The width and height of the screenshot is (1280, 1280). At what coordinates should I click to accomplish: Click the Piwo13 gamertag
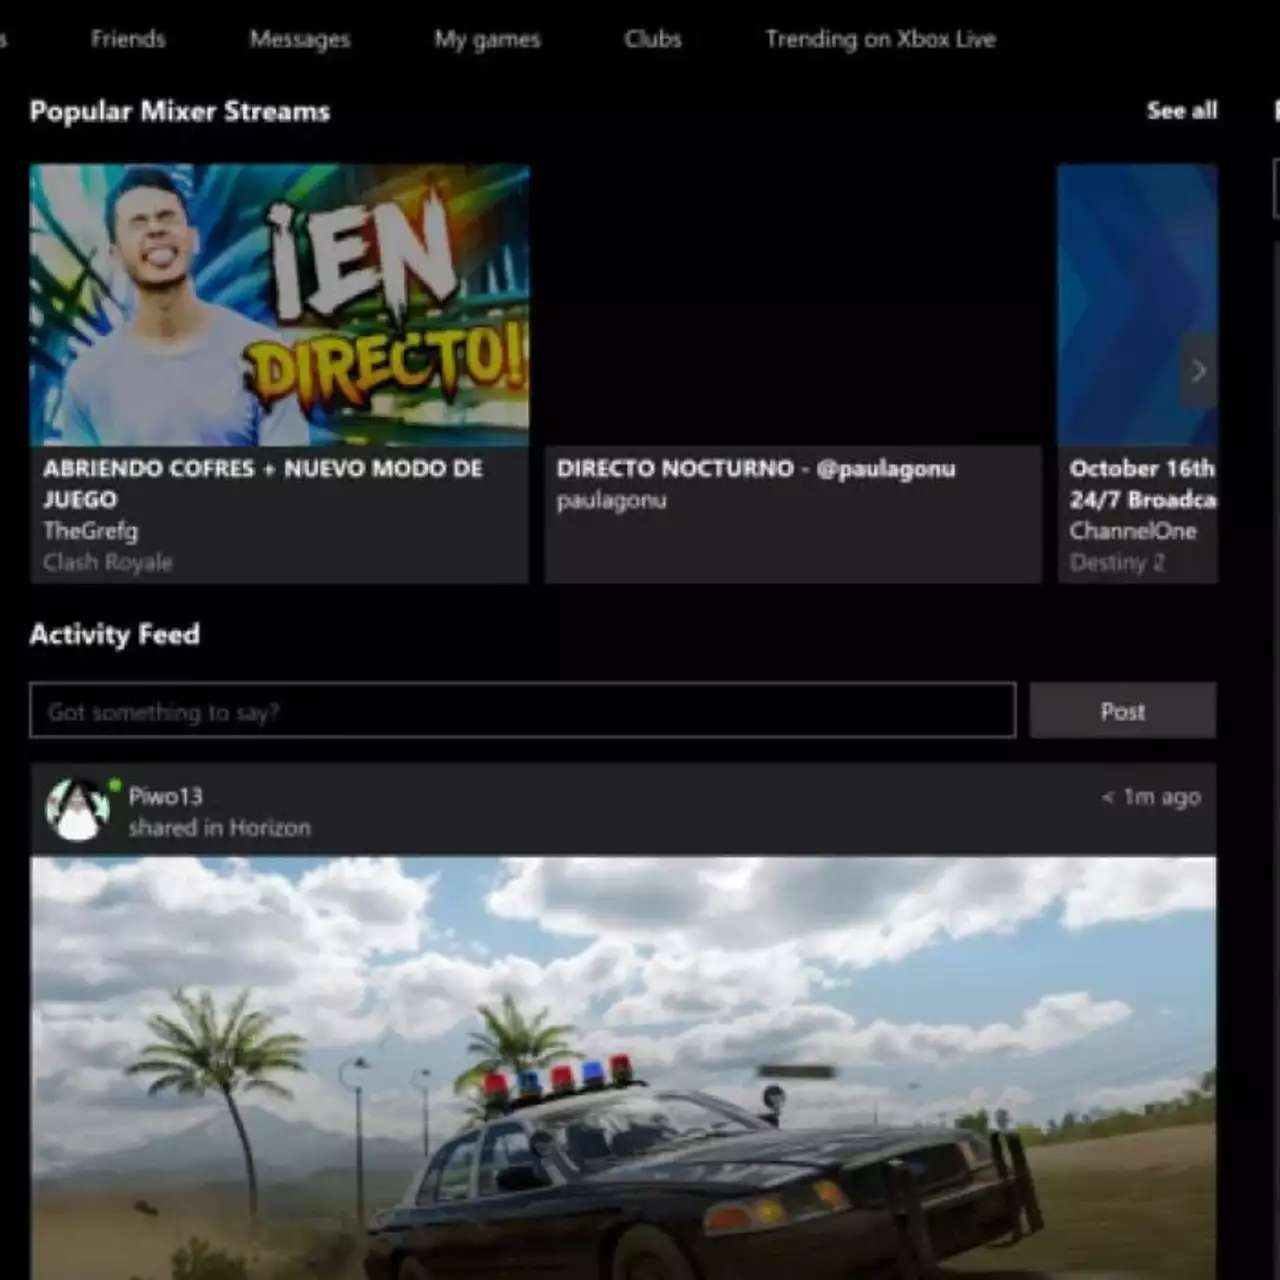(166, 797)
